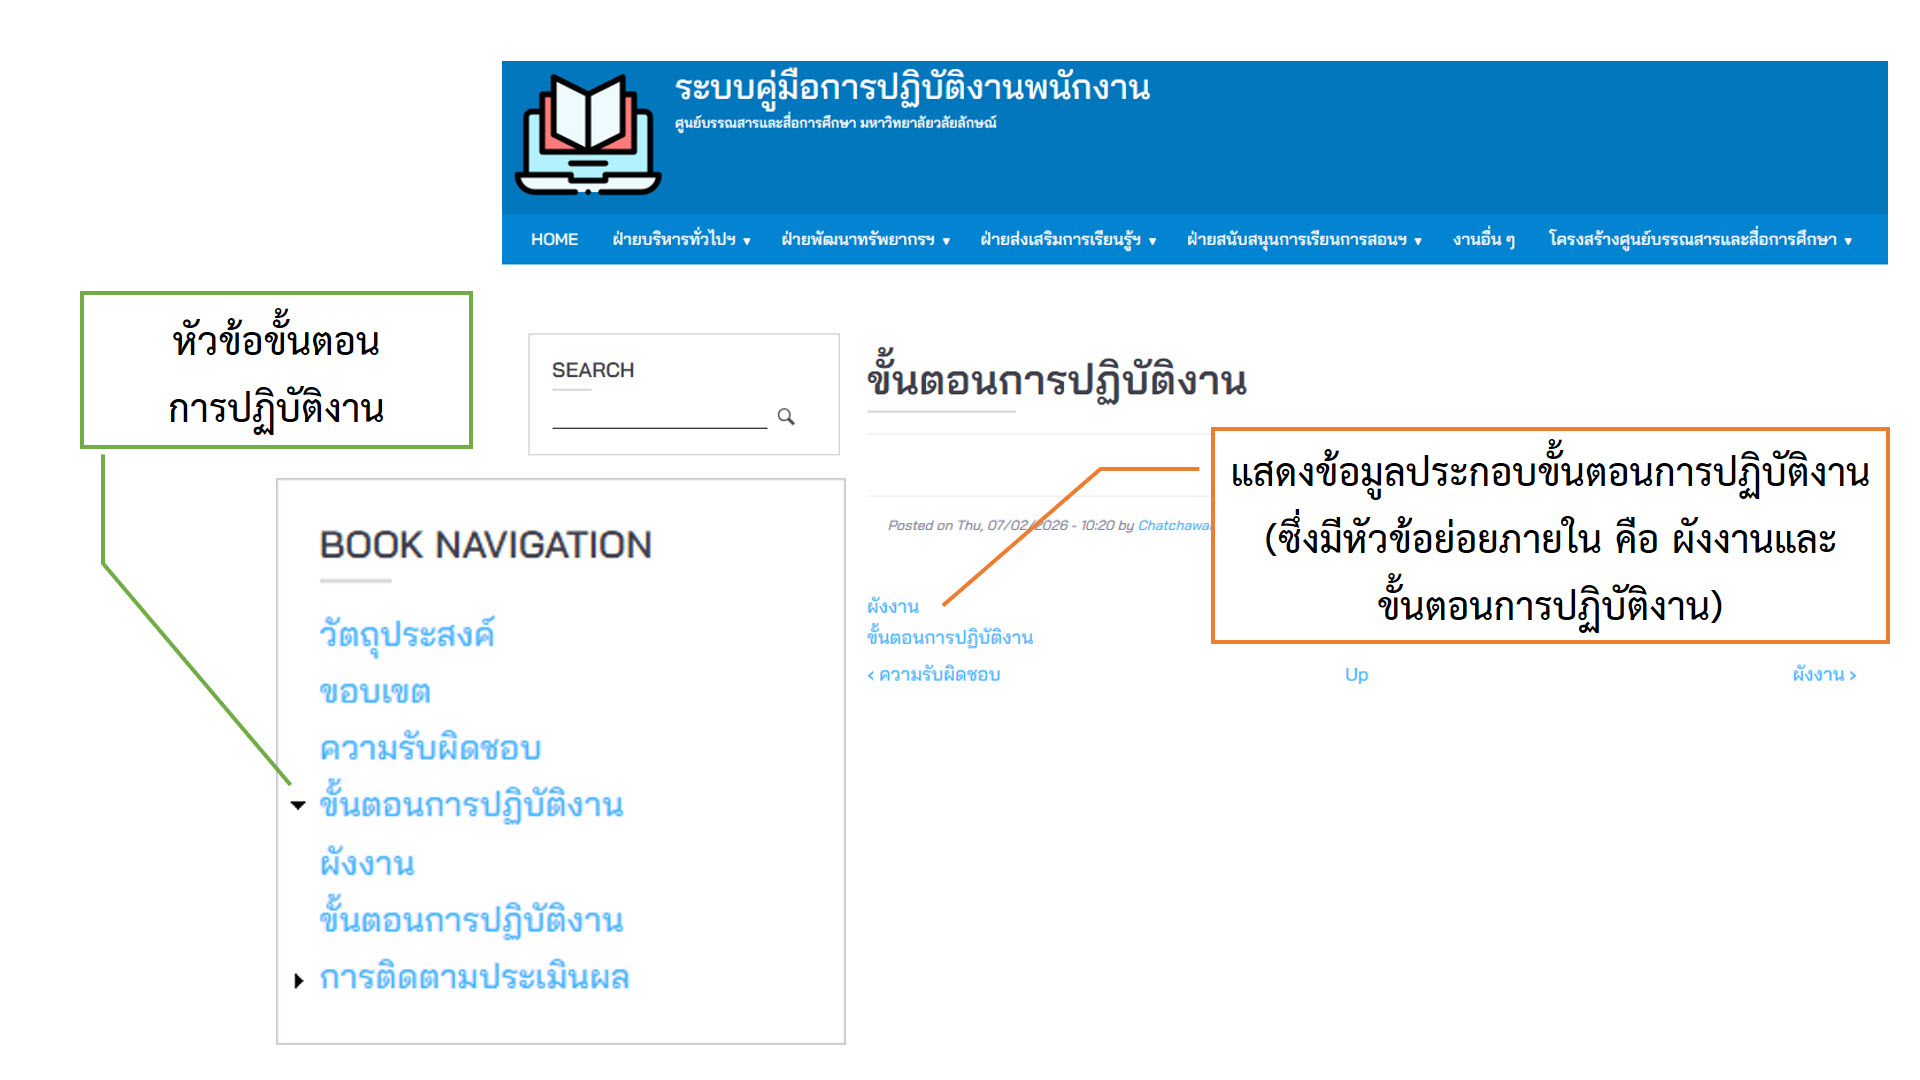Click the site title ระบบคู่มือการปฏิบัติงานพนักงาน

coord(912,88)
